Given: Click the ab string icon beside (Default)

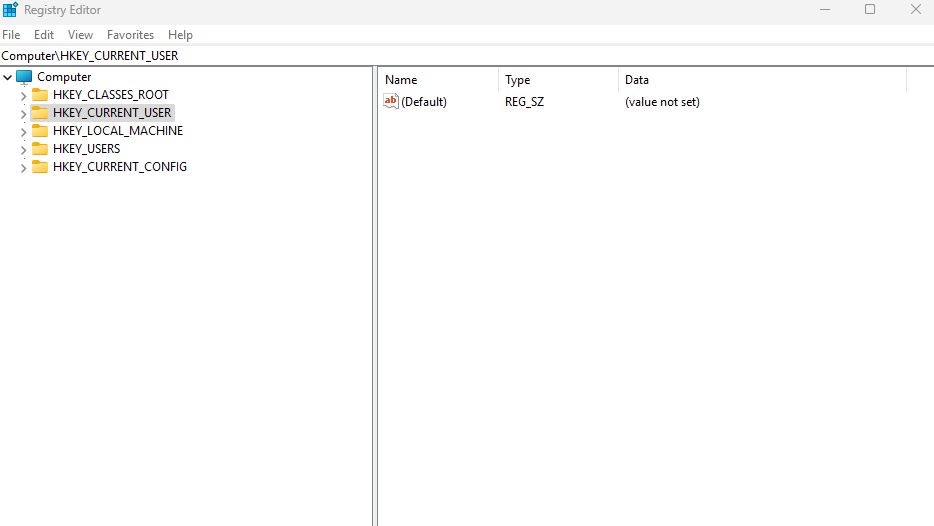Looking at the screenshot, I should coord(391,101).
